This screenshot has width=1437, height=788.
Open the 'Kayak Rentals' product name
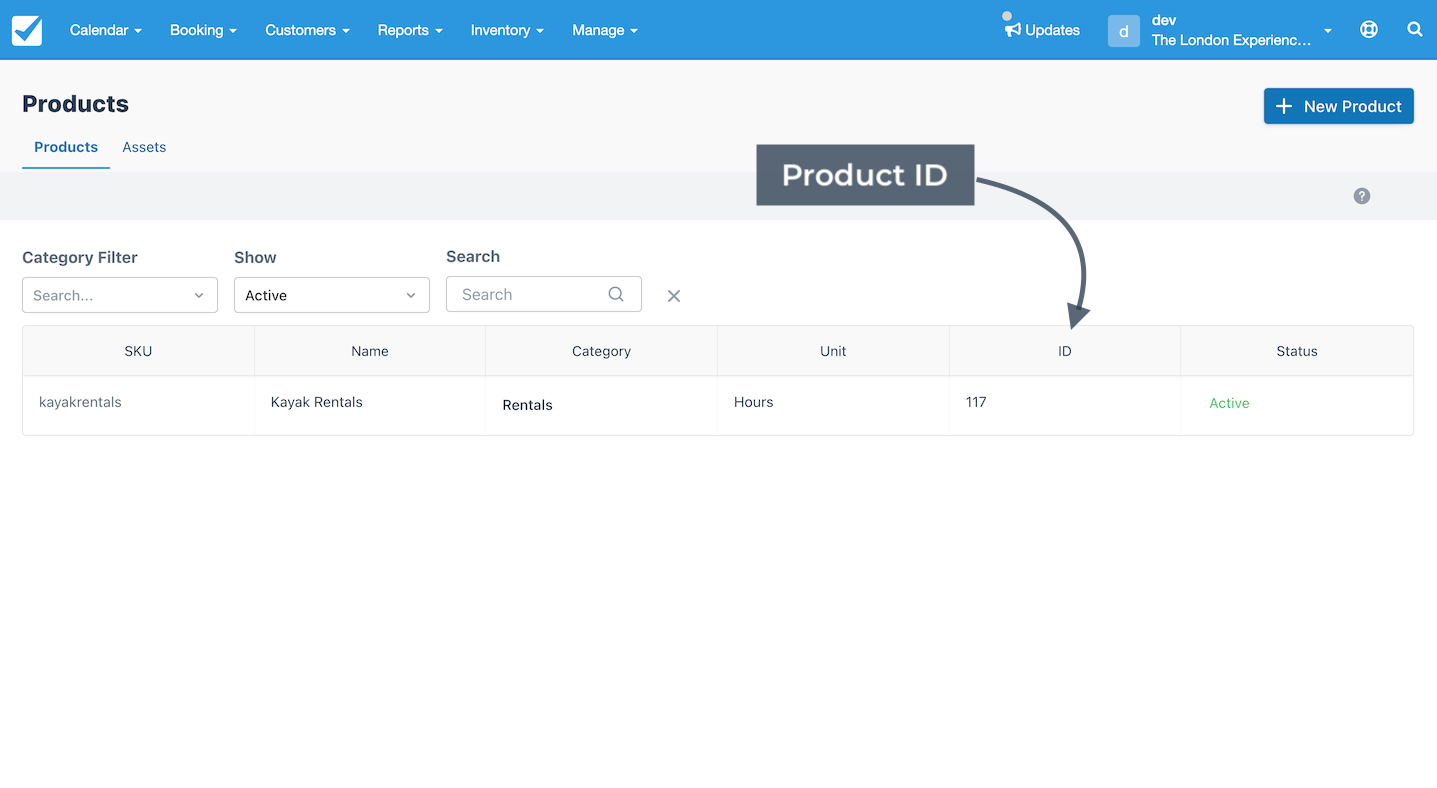(317, 402)
